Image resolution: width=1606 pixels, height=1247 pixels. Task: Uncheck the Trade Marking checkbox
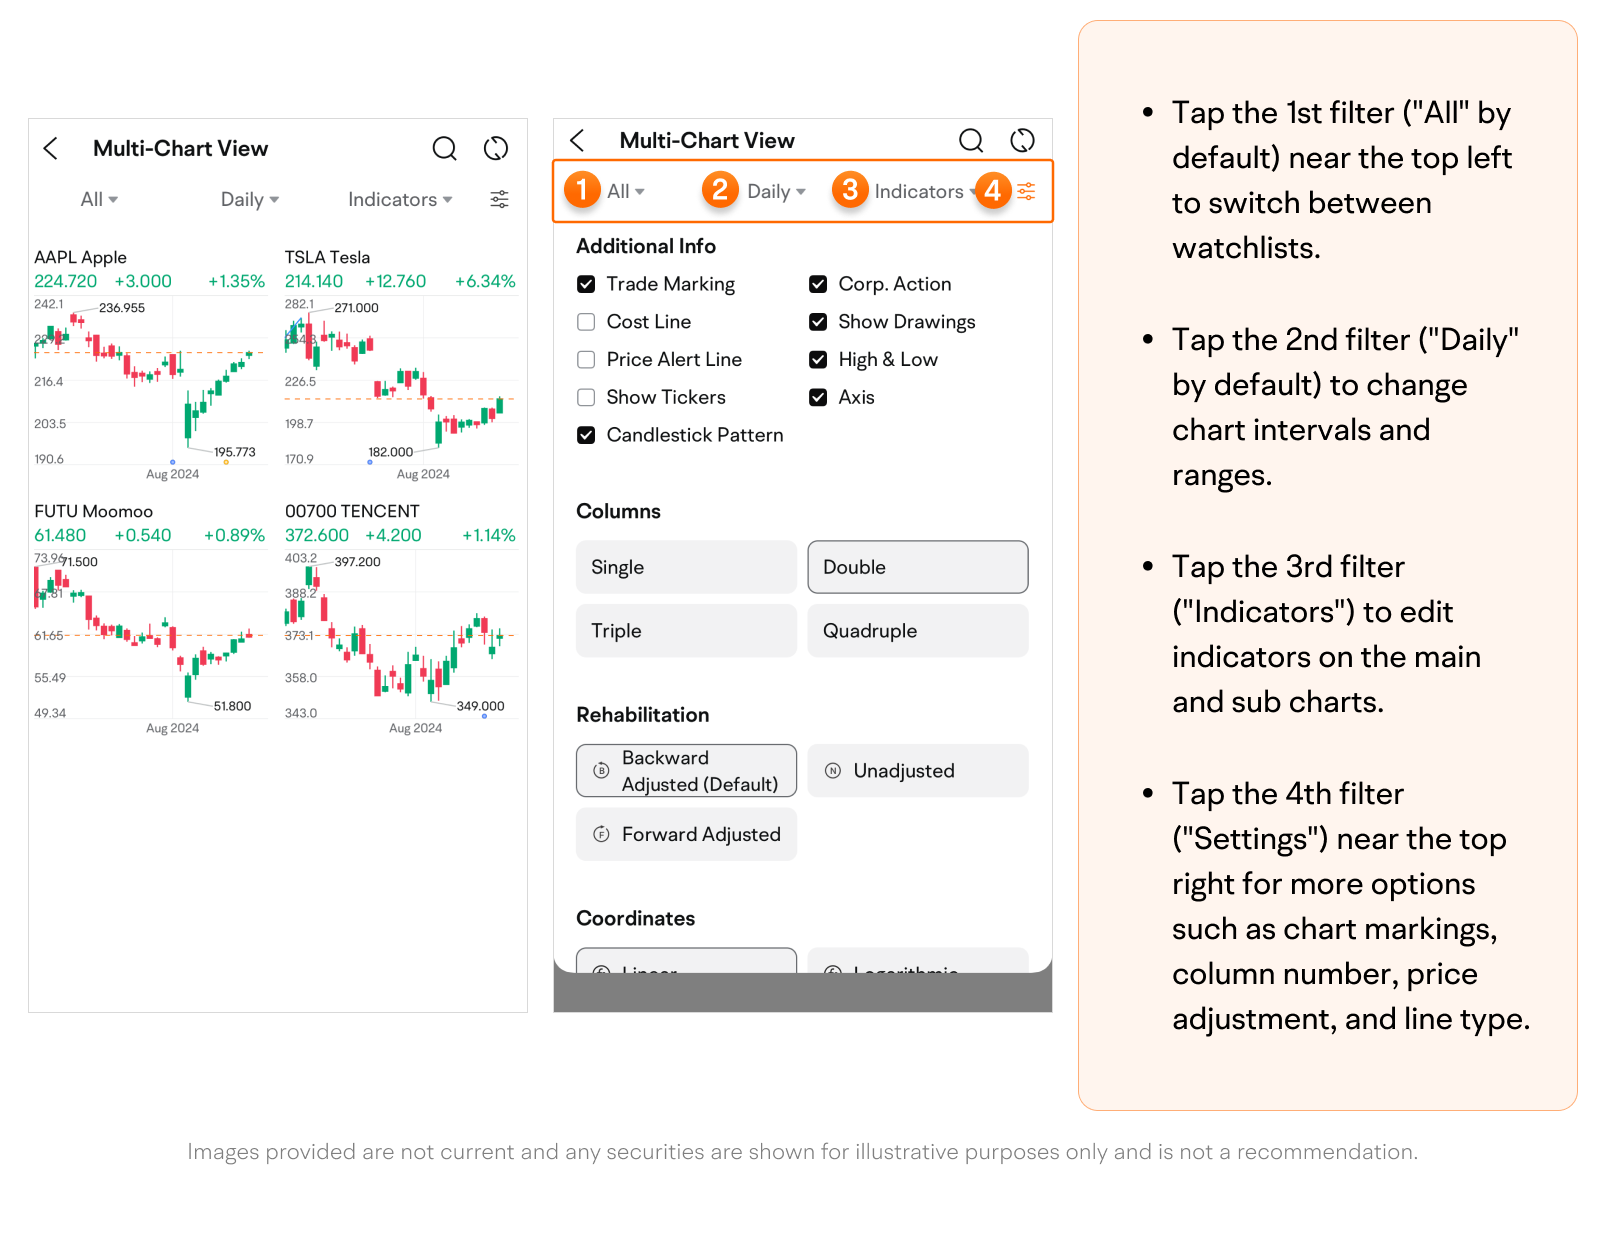586,284
